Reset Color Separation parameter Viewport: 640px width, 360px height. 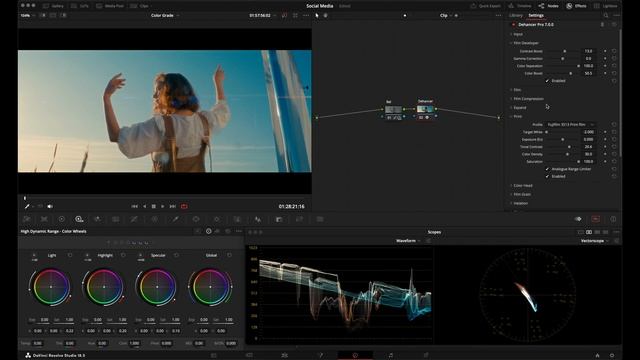[614, 66]
